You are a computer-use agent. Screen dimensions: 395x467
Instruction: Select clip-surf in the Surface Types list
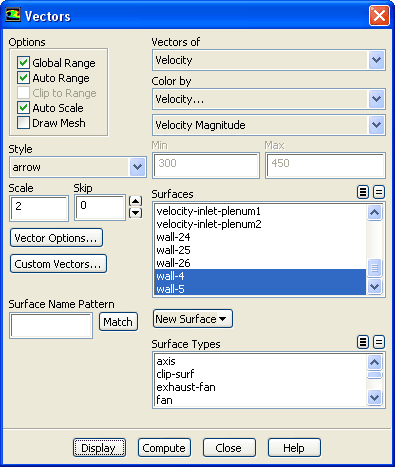(x=260, y=374)
